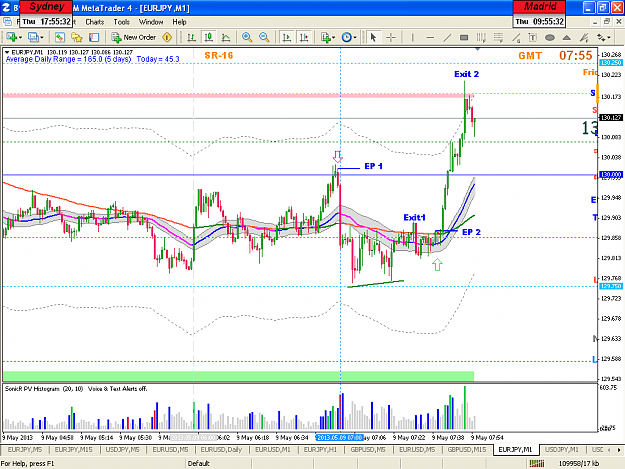Open the Help menu
This screenshot has width=625, height=469.
pyautogui.click(x=179, y=22)
